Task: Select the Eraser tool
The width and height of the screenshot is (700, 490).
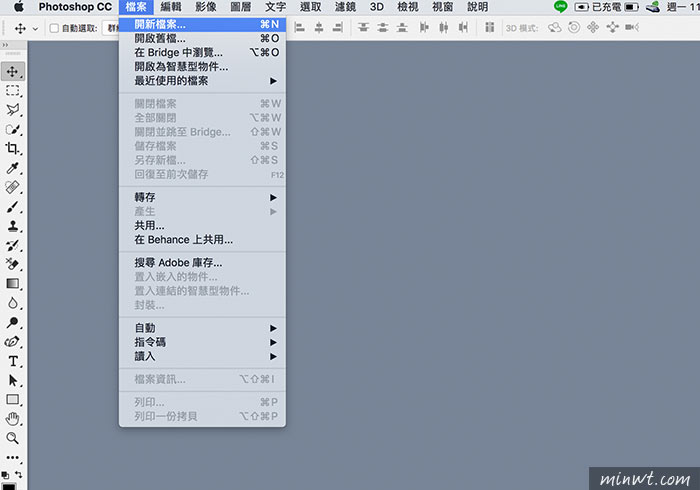Action: [12, 264]
